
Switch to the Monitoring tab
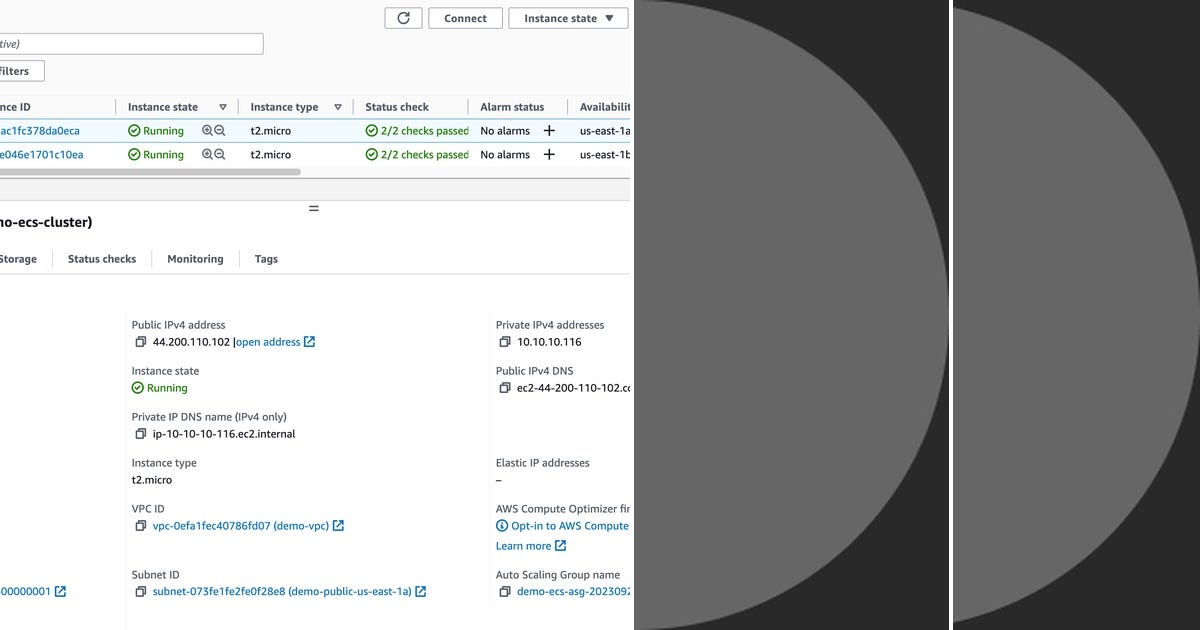click(195, 258)
